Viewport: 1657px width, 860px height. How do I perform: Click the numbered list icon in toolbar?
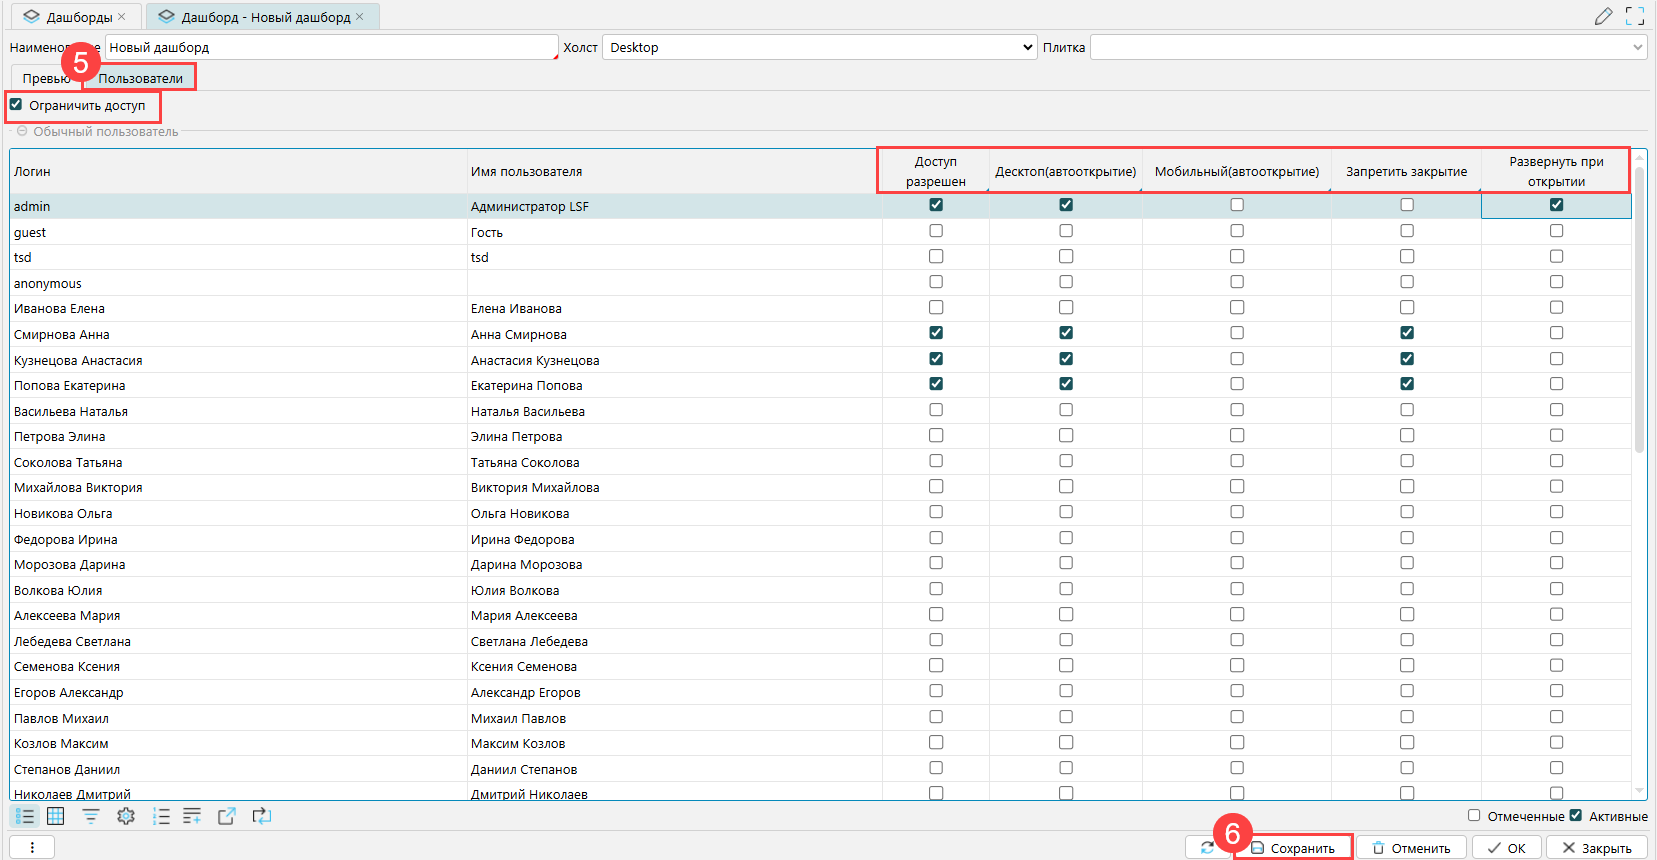pos(161,816)
